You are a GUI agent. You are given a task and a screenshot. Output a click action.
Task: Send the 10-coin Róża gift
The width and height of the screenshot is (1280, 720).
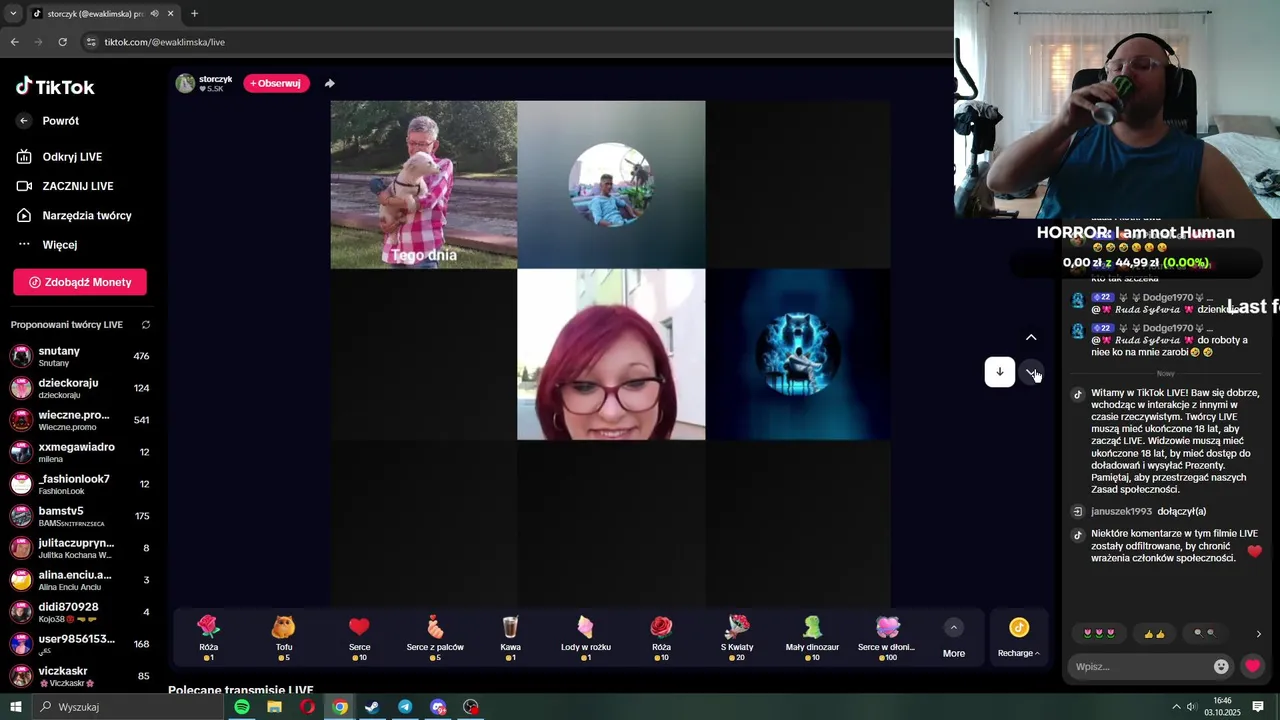pos(661,637)
